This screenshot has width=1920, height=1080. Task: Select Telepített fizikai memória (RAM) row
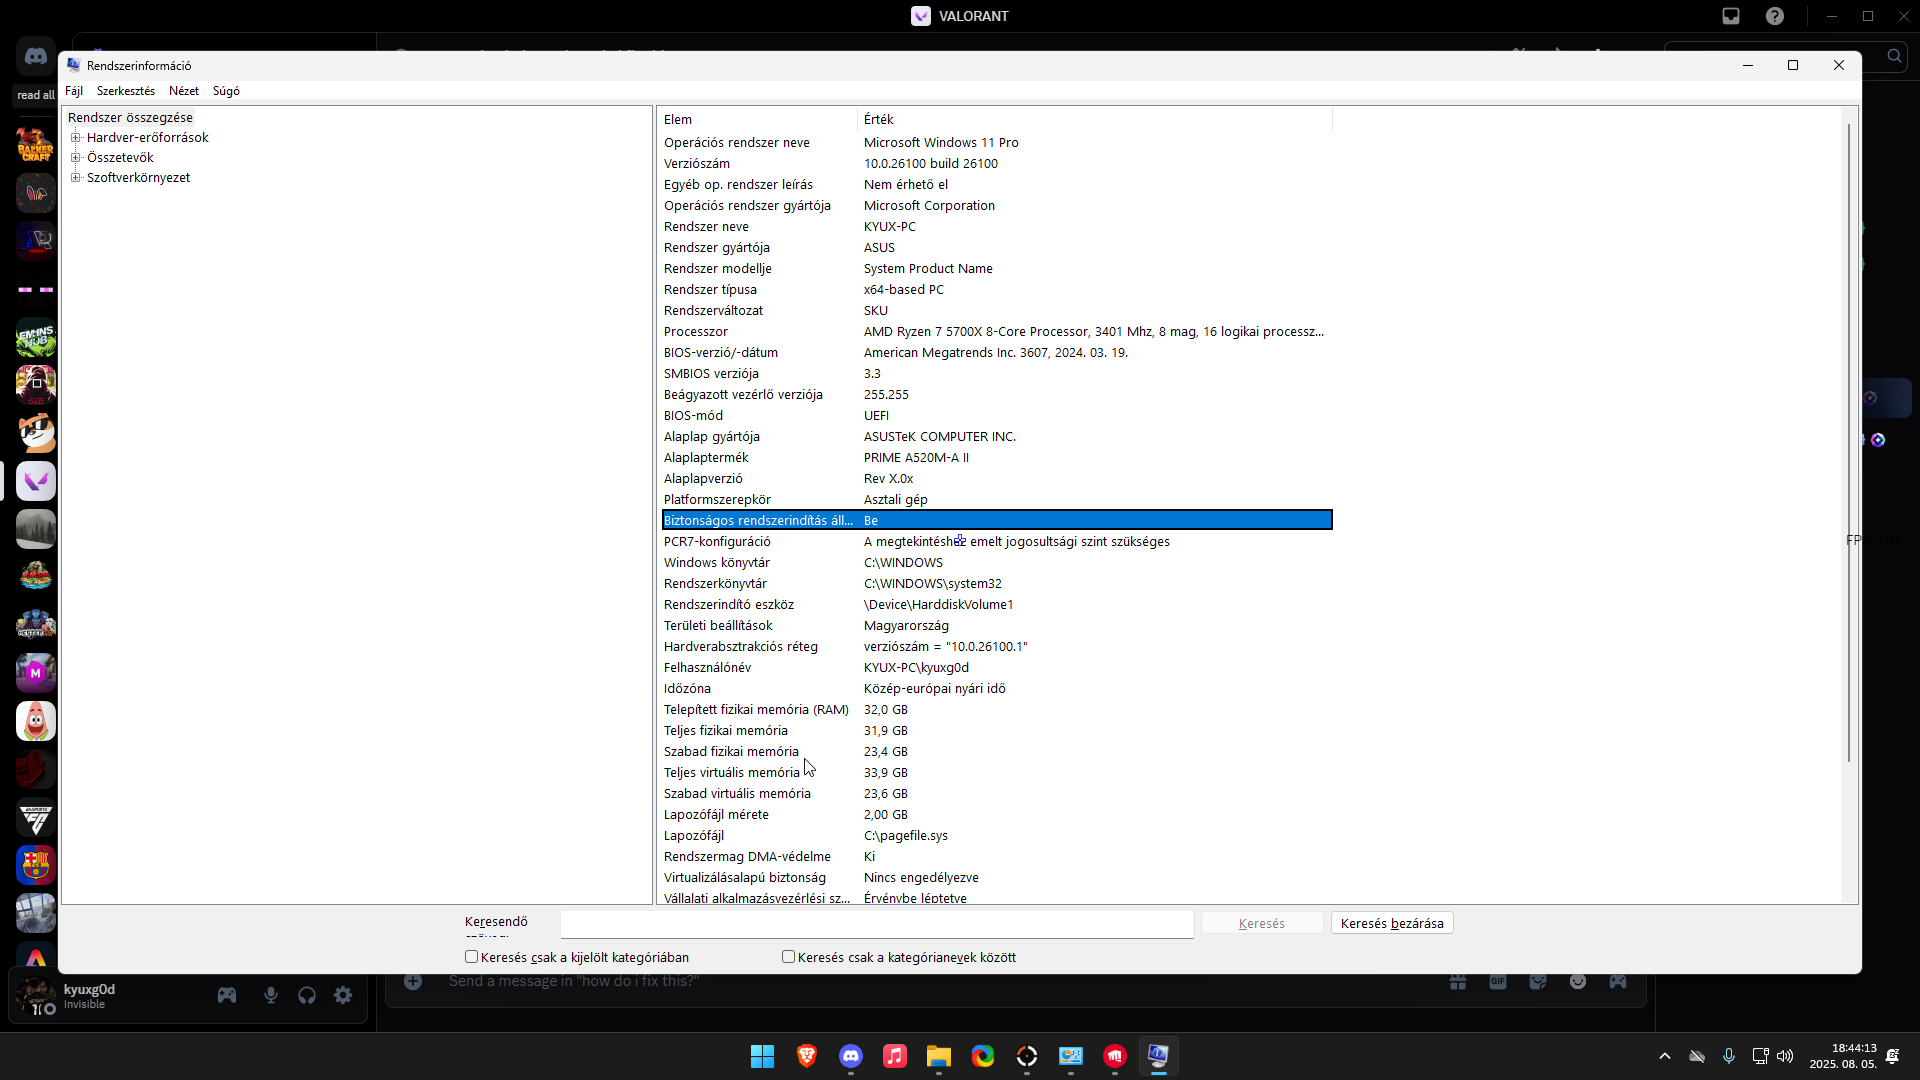(x=997, y=710)
